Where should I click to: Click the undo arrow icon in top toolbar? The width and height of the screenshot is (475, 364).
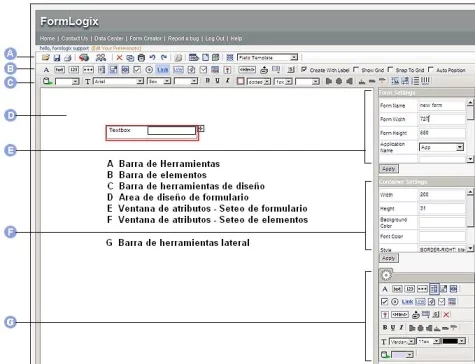[152, 57]
